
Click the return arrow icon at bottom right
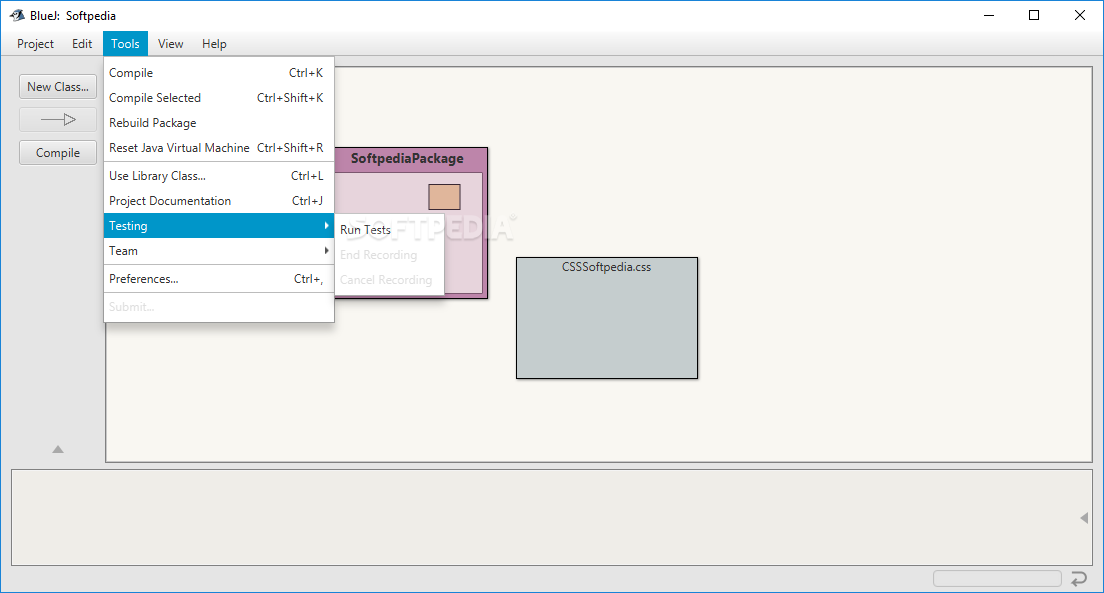pyautogui.click(x=1079, y=579)
